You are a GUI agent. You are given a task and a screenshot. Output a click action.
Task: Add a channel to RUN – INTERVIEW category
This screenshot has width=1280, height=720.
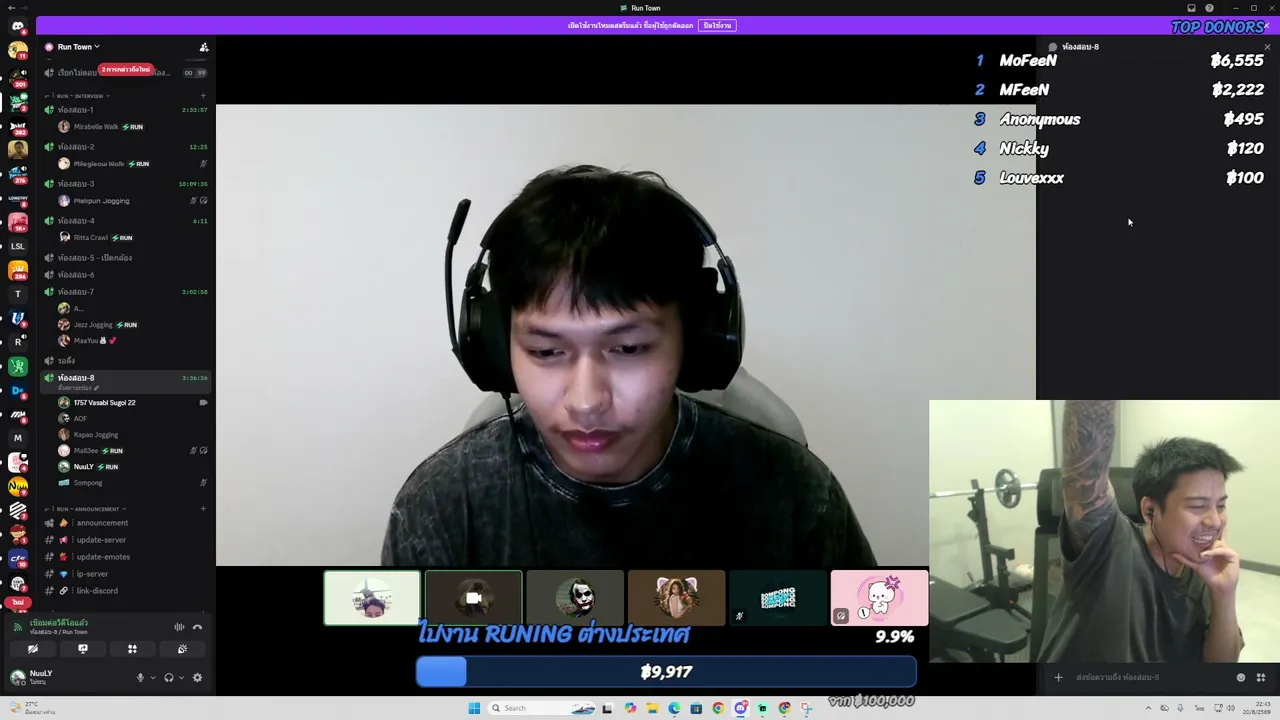click(203, 96)
